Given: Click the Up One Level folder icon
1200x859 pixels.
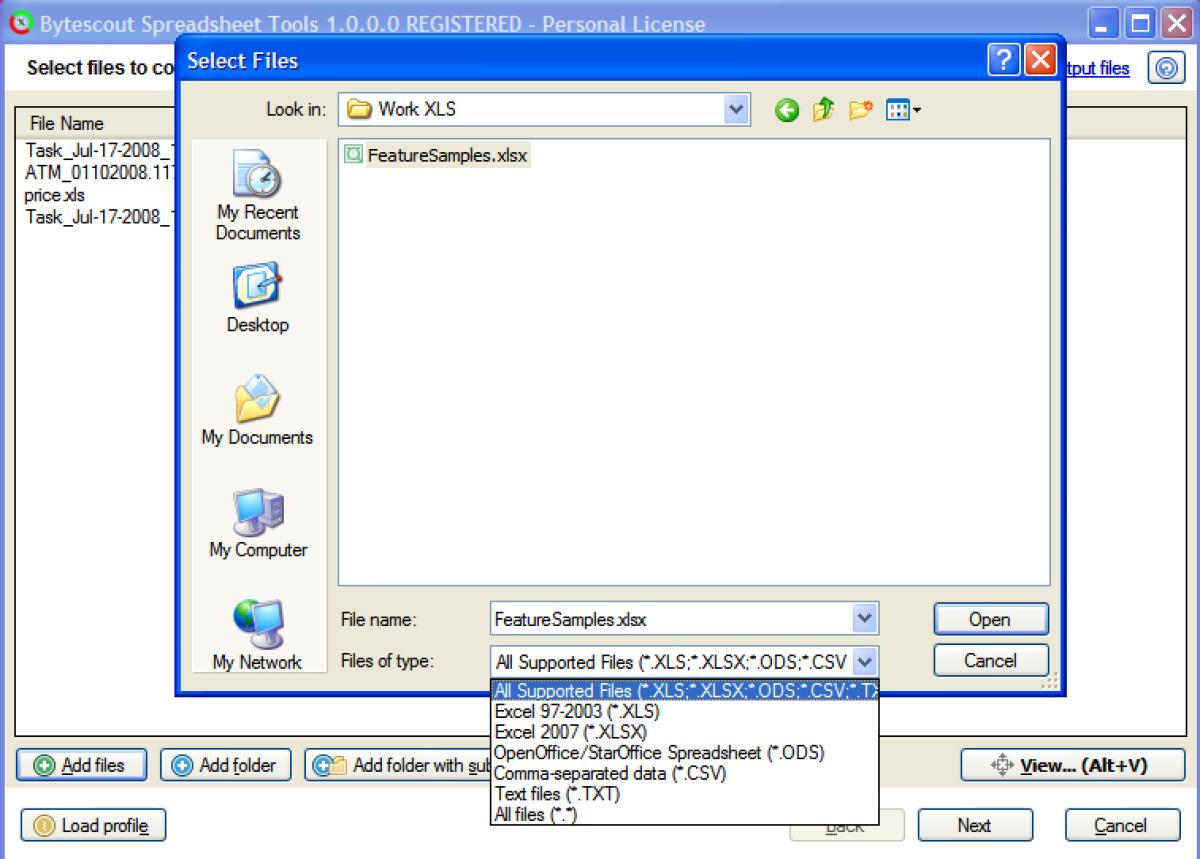Looking at the screenshot, I should pyautogui.click(x=822, y=110).
